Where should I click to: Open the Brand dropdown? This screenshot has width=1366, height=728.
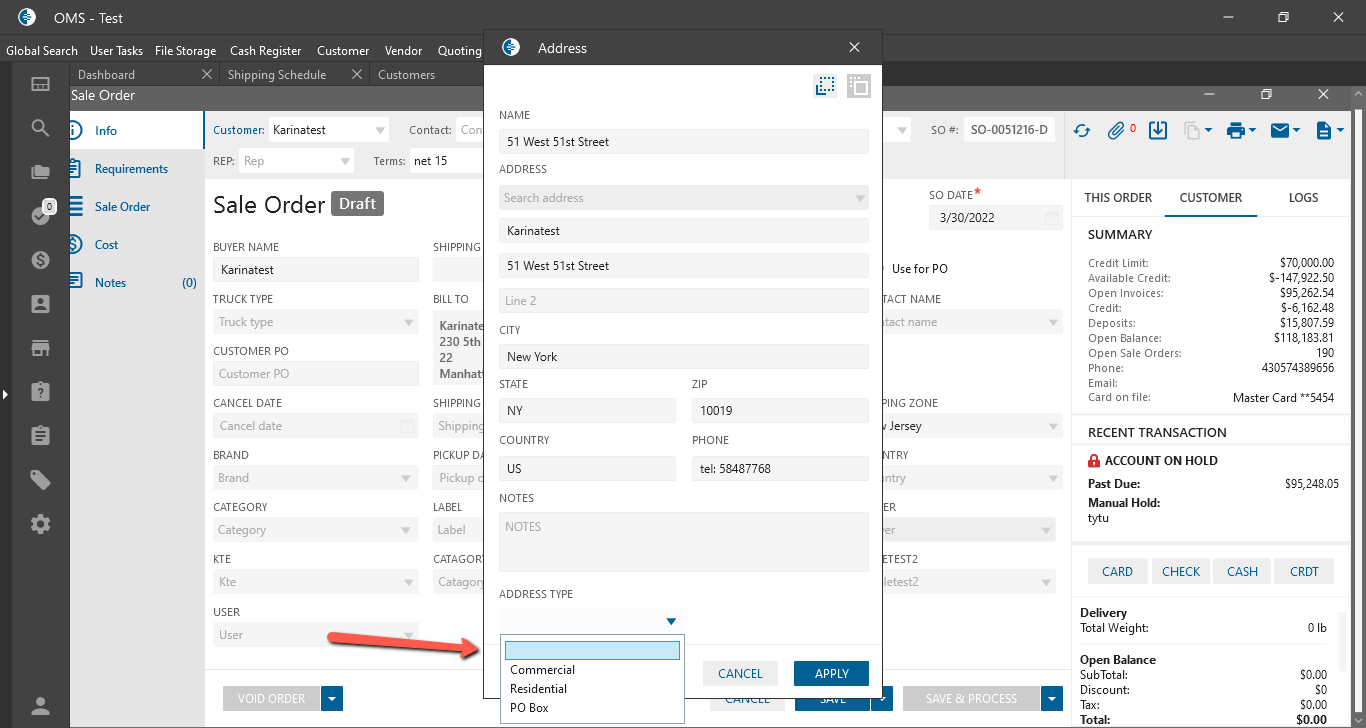316,478
